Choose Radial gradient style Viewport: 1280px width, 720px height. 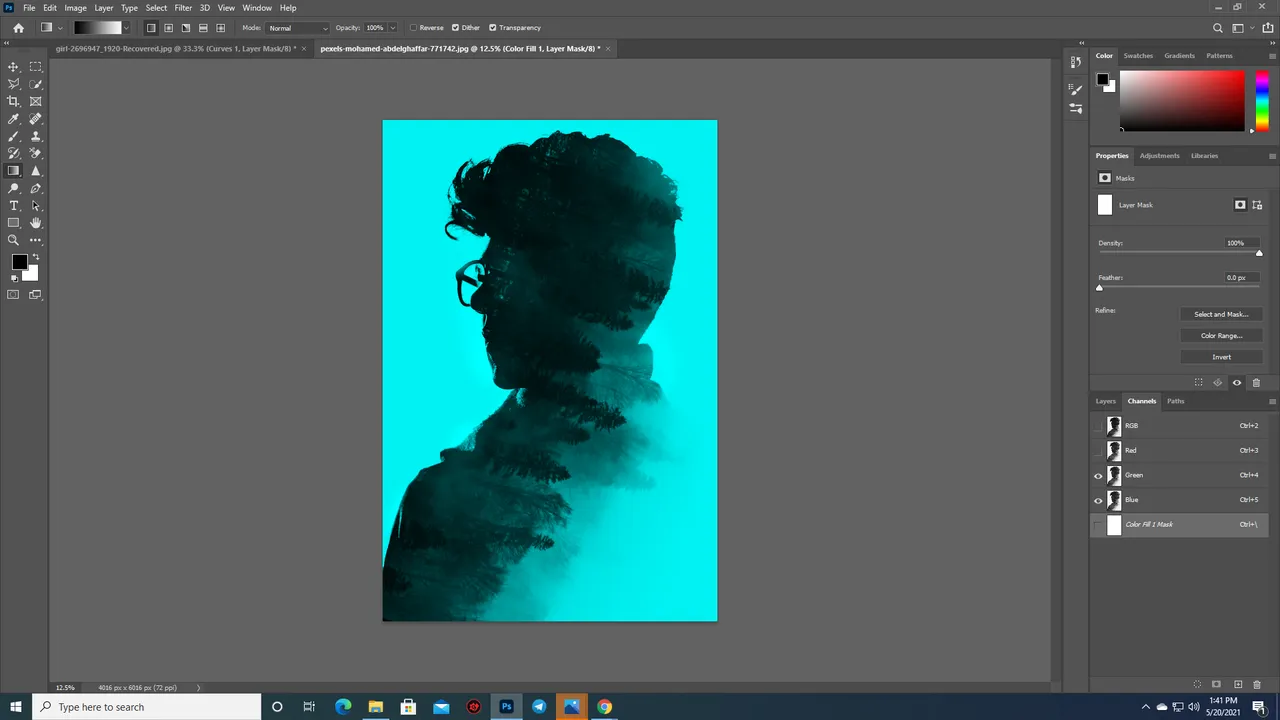[168, 28]
